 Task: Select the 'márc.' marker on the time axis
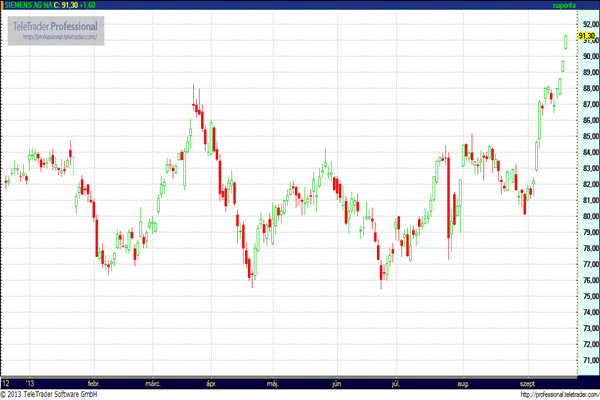pos(153,383)
